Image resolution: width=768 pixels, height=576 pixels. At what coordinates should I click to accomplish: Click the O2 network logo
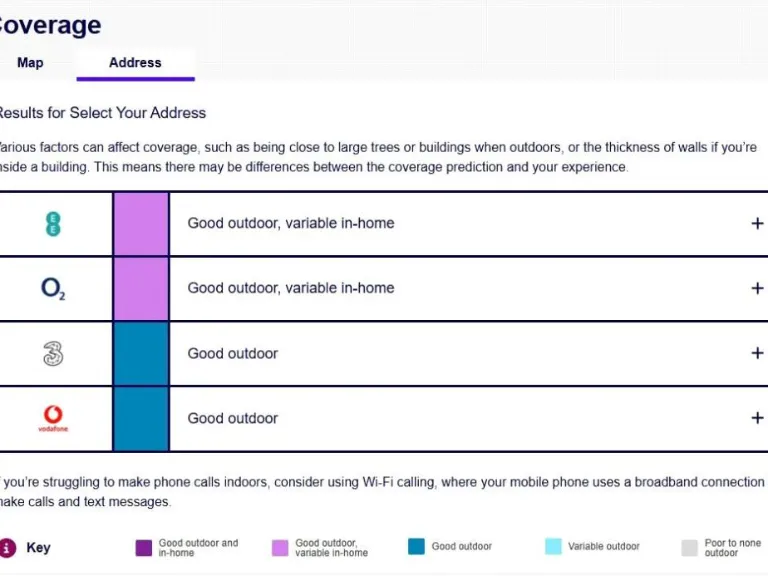[x=53, y=288]
